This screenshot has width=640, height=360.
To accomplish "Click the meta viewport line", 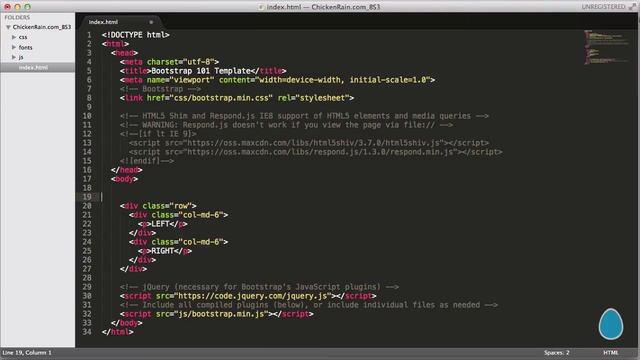I will pyautogui.click(x=278, y=80).
